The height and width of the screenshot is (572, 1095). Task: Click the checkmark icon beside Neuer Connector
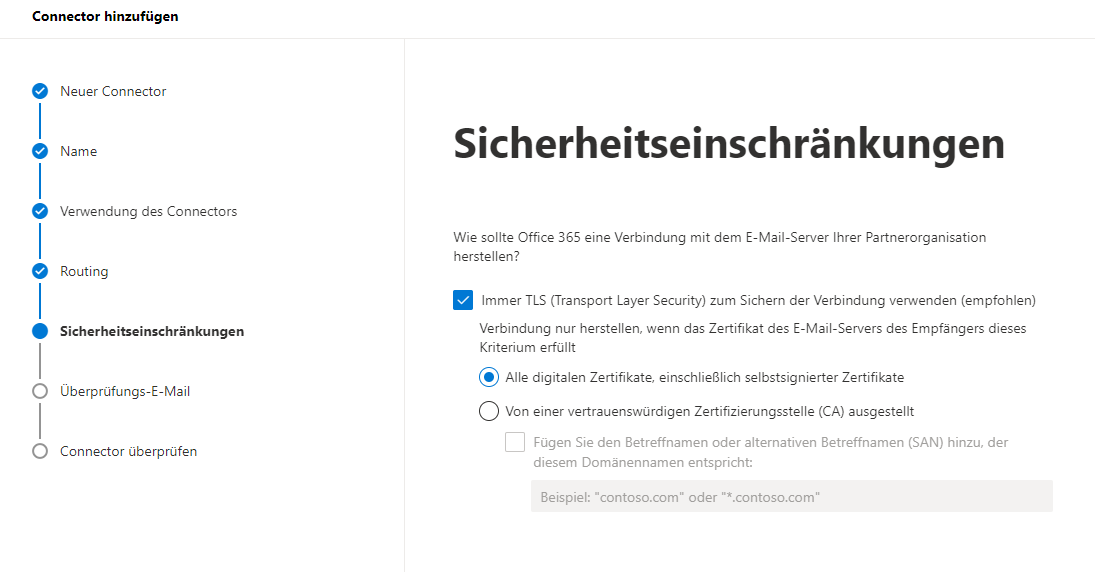coord(40,91)
